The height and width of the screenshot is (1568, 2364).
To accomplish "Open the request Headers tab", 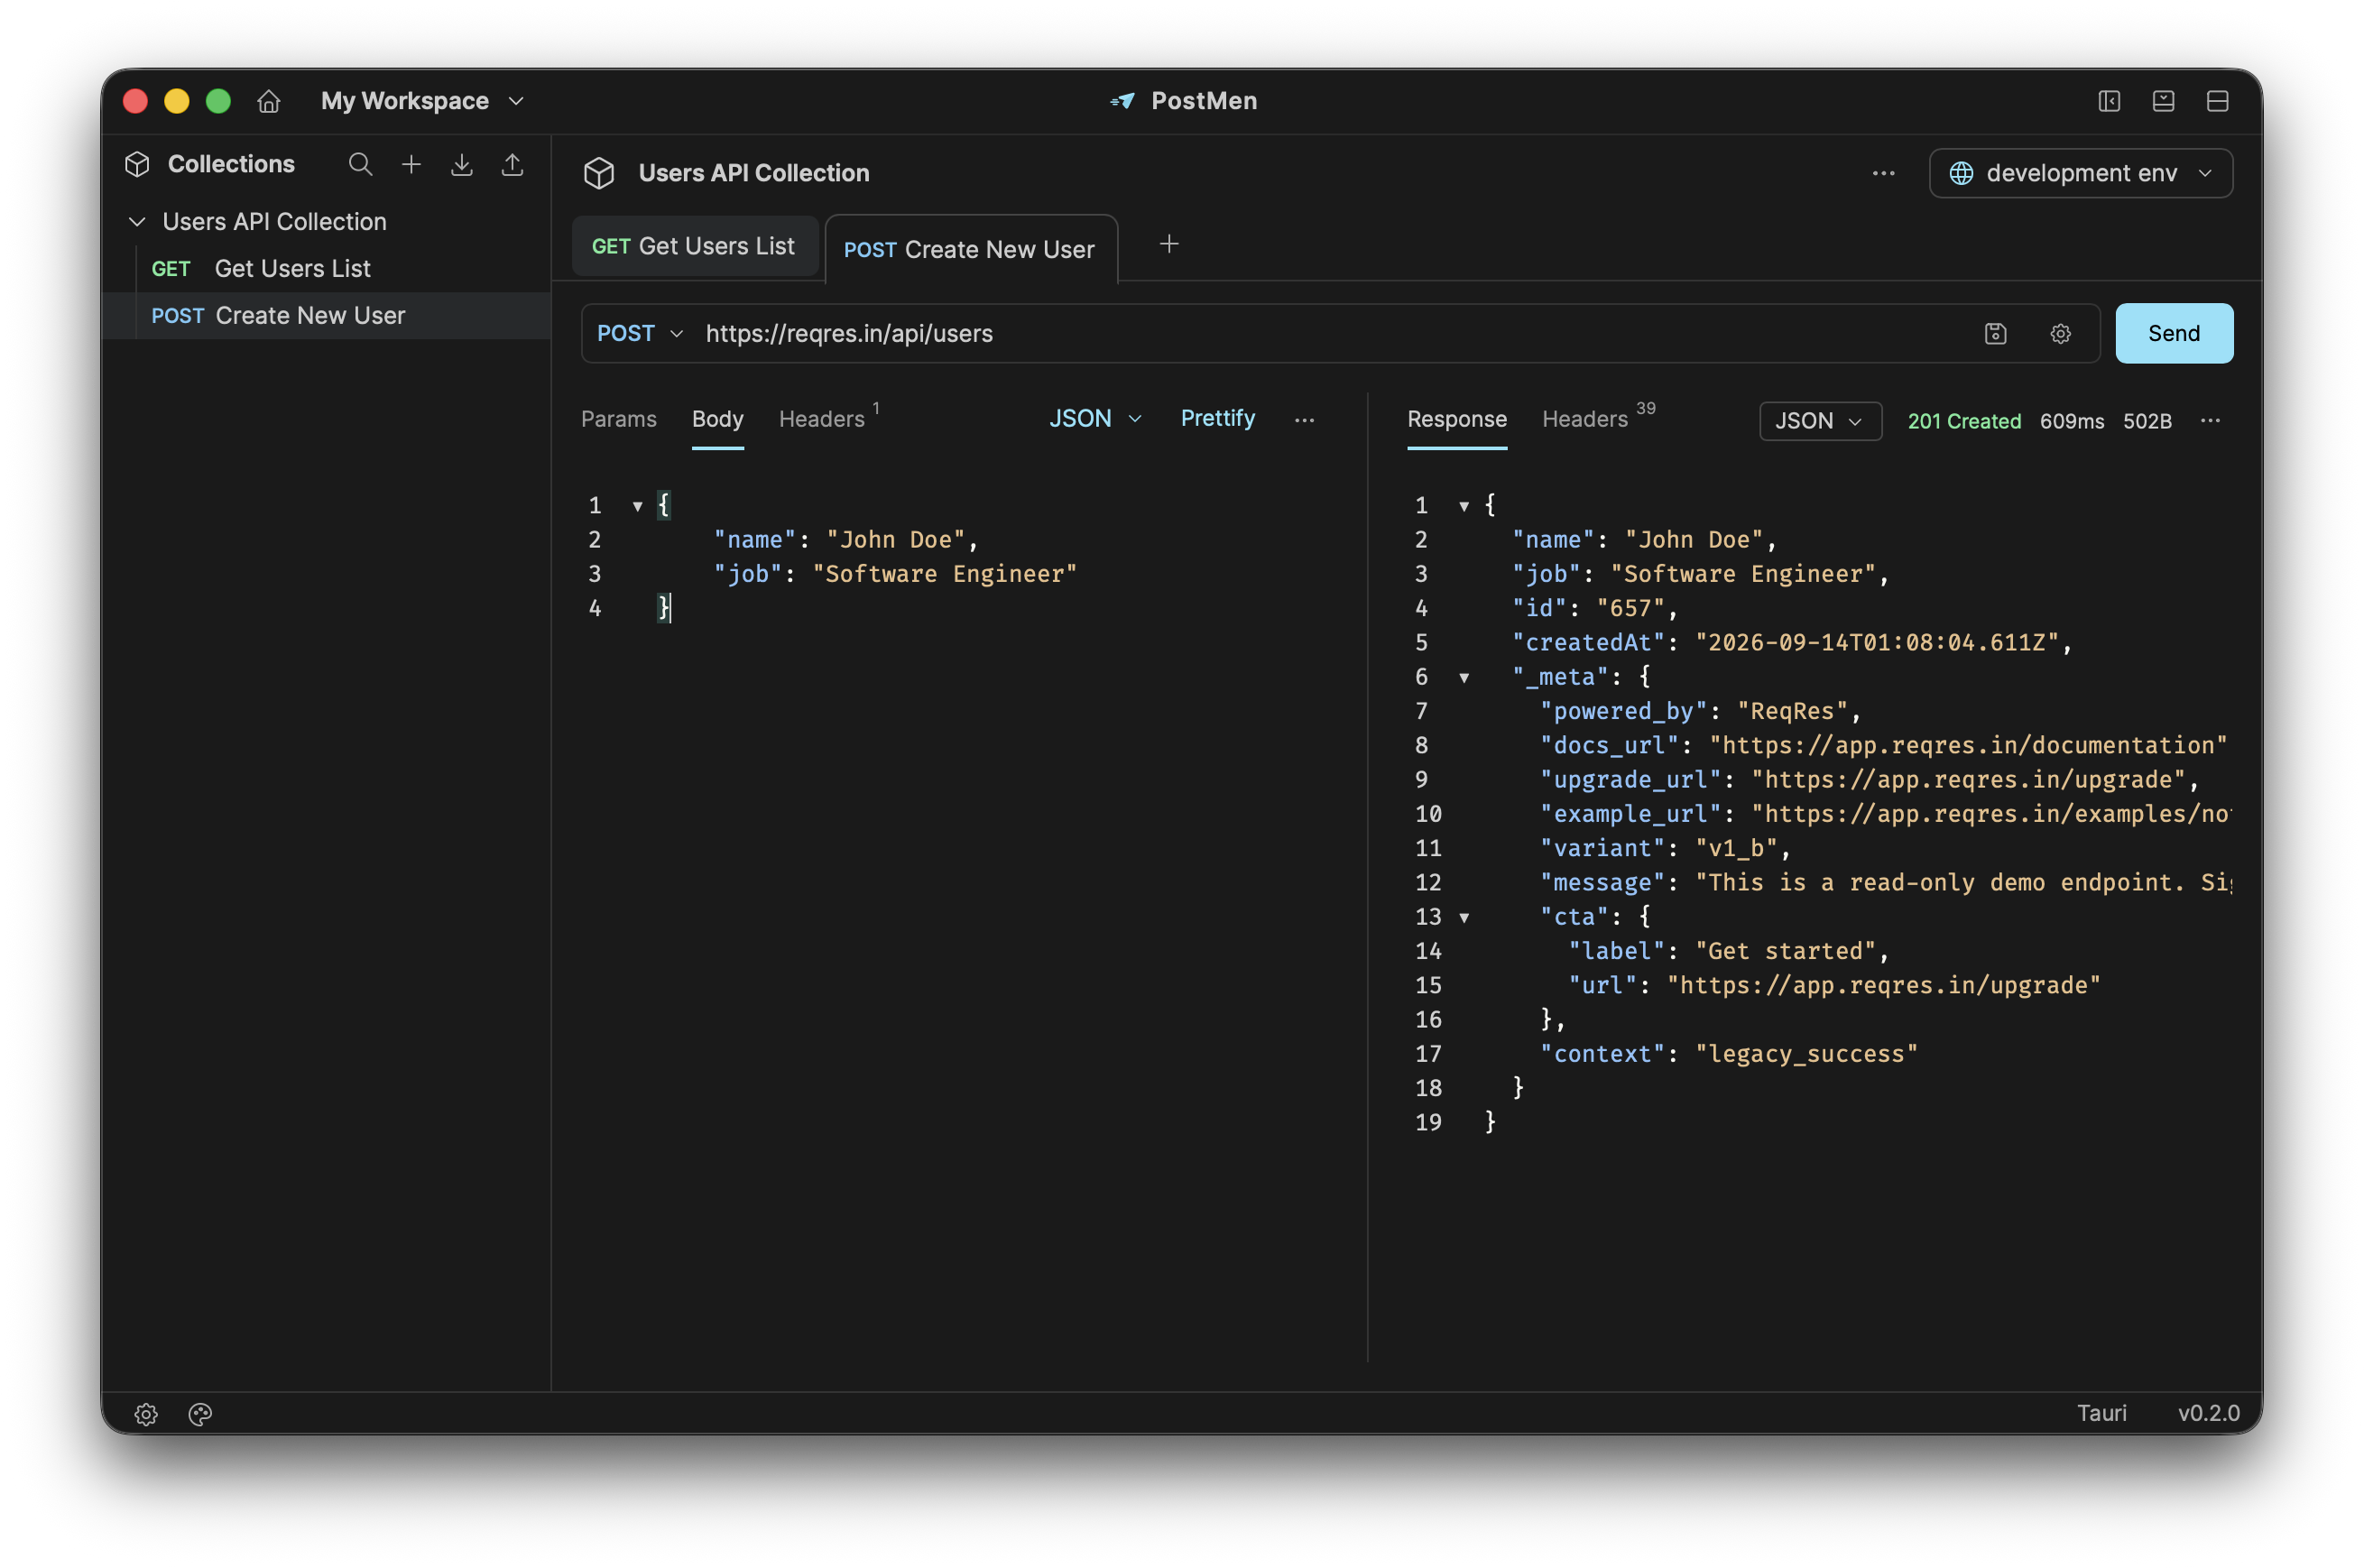I will [x=828, y=417].
